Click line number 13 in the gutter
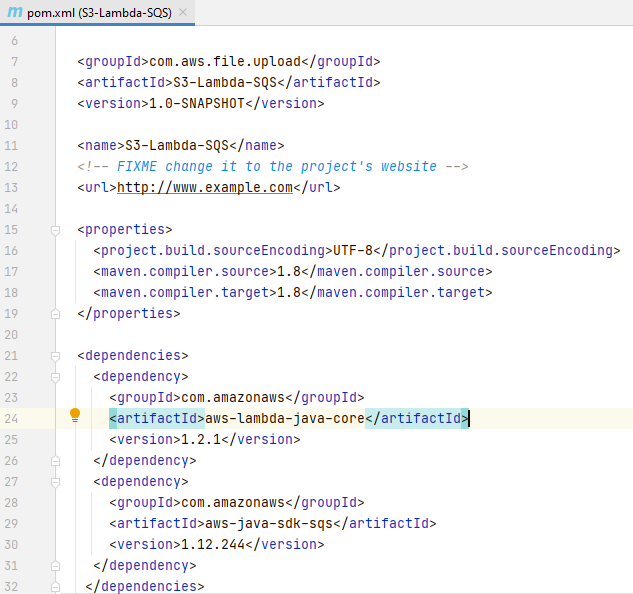Viewport: 633px width, 594px height. point(11,187)
